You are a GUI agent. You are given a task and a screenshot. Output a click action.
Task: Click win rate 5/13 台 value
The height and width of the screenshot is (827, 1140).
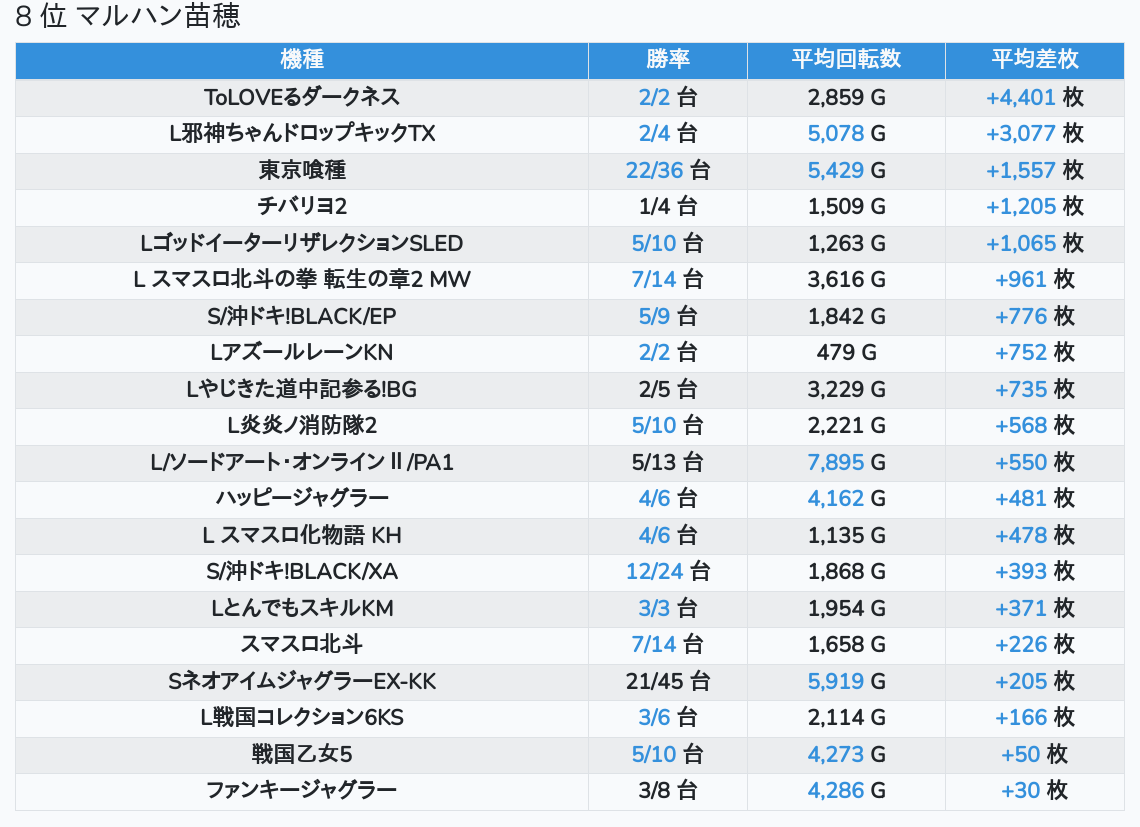point(667,462)
